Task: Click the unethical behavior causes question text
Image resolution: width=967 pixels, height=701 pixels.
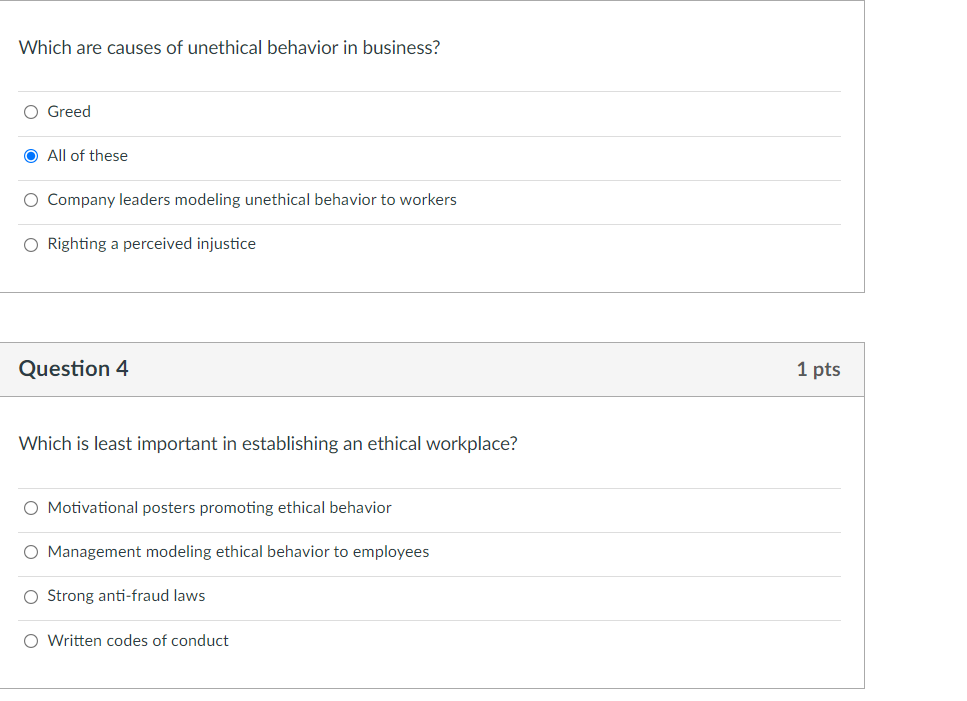Action: pyautogui.click(x=229, y=47)
